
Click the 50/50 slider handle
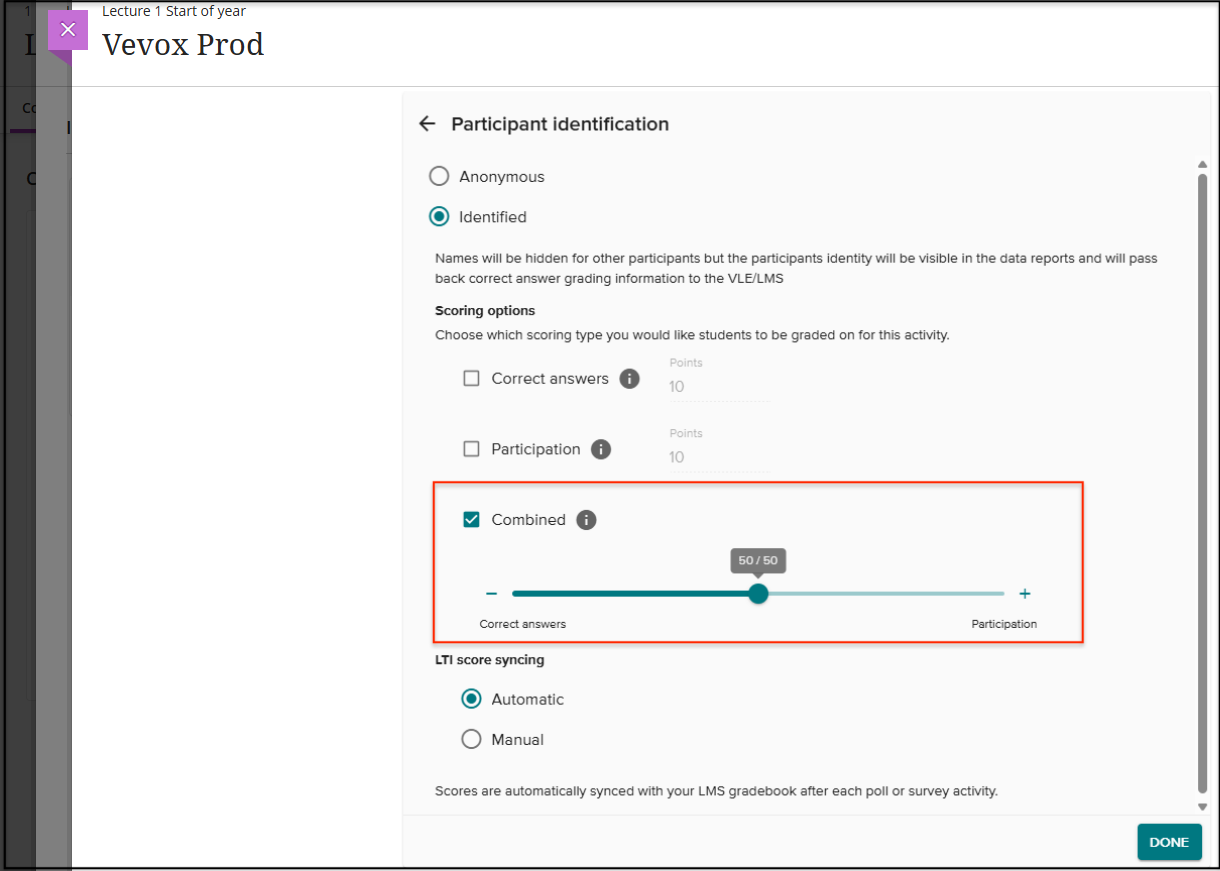pos(758,594)
